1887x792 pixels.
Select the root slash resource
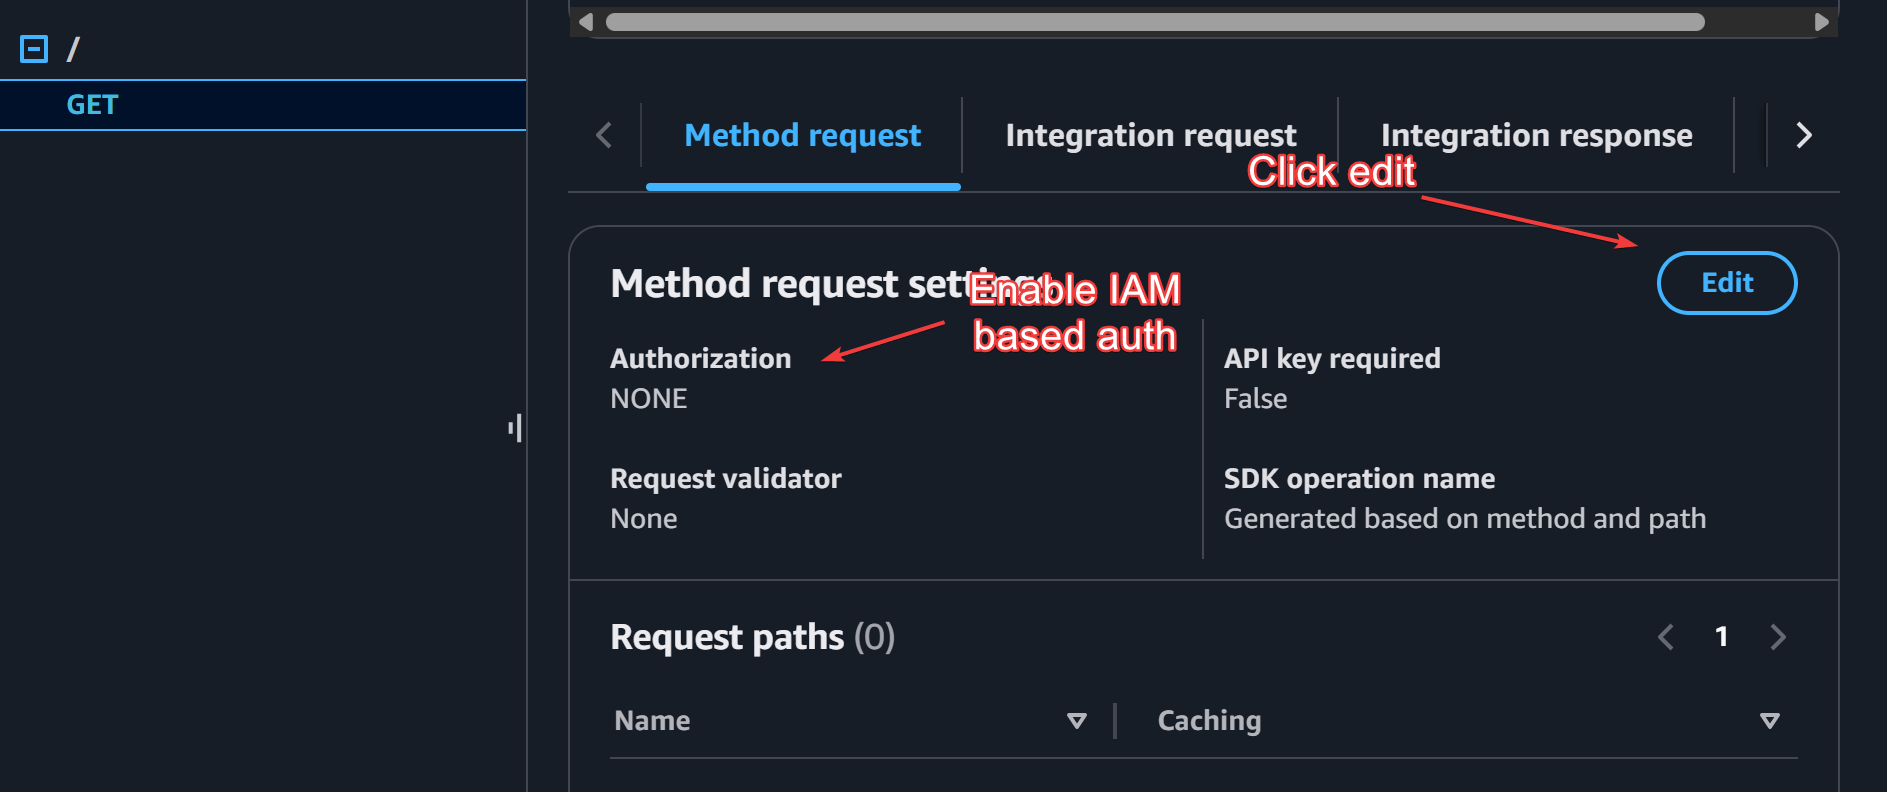click(73, 49)
